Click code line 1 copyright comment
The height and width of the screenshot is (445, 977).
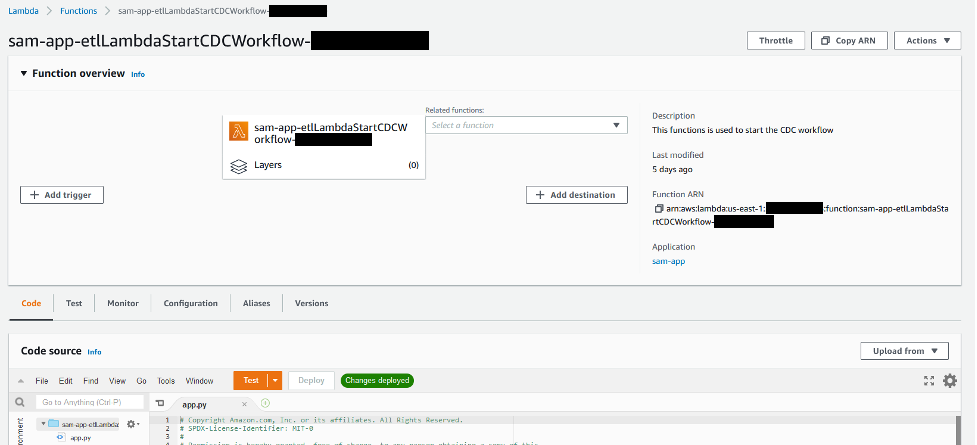click(x=322, y=420)
